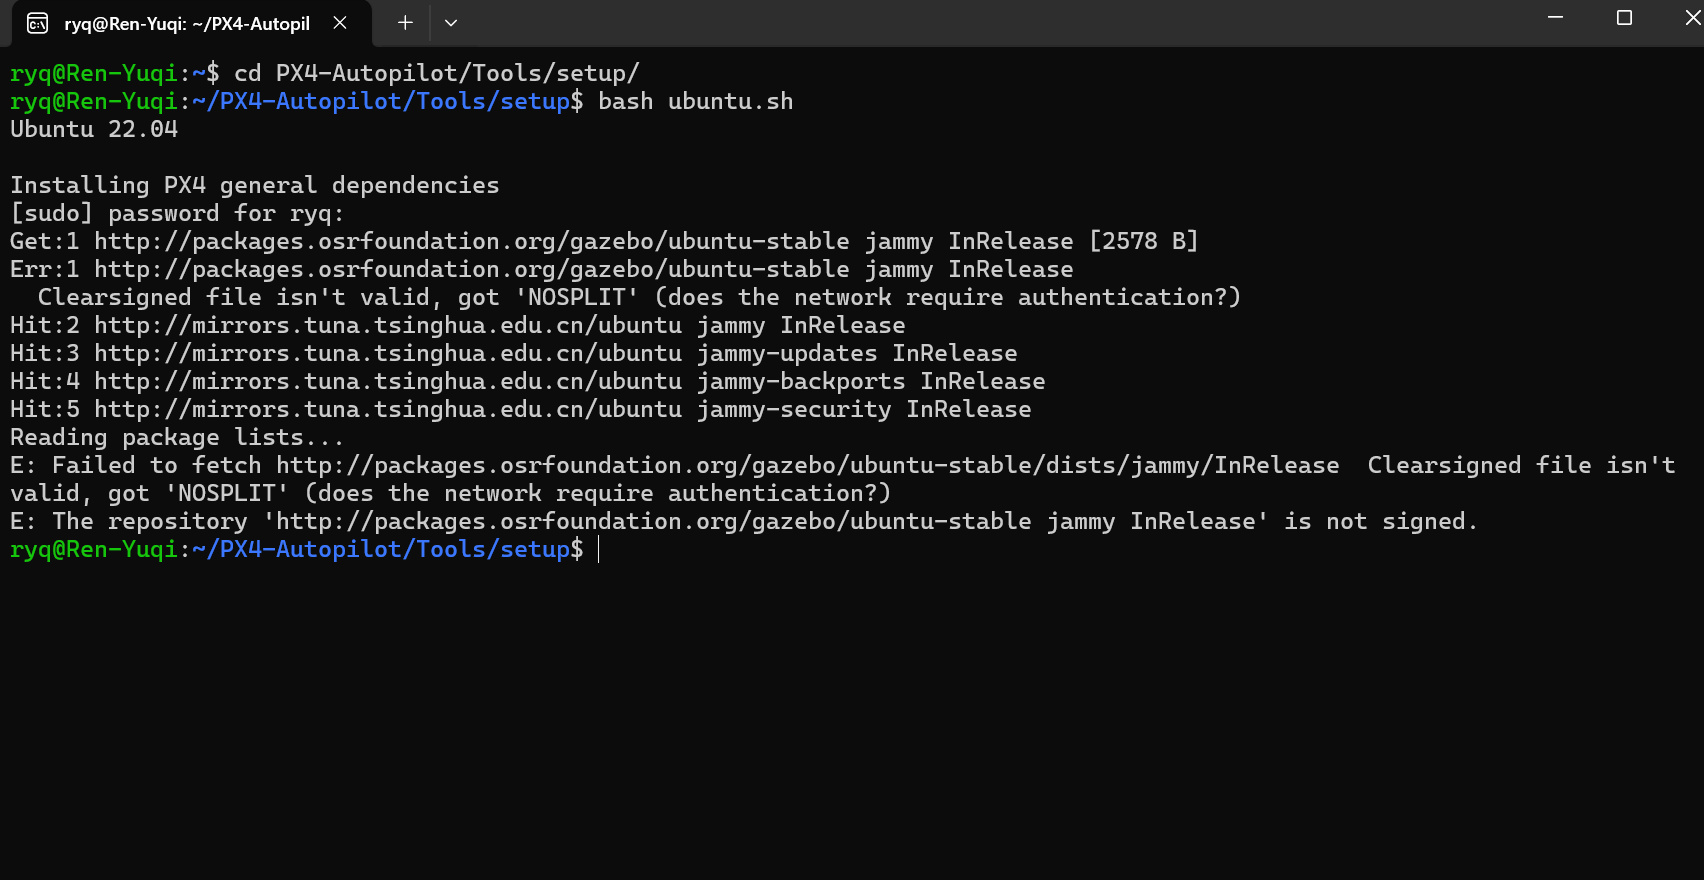Click the osrfoundation URL on the Get:1 line
Viewport: 1704px width, 880px height.
(x=471, y=241)
